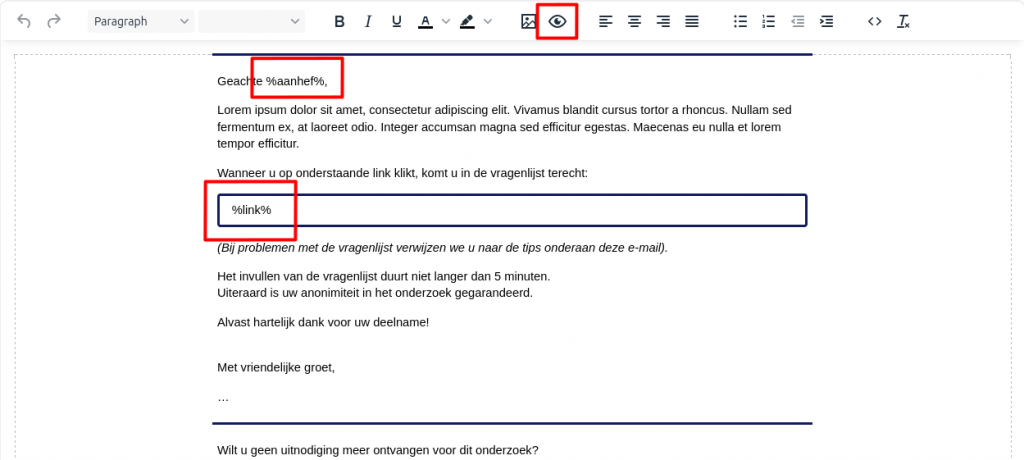Apply the current text color
The width and height of the screenshot is (1024, 460).
point(425,22)
